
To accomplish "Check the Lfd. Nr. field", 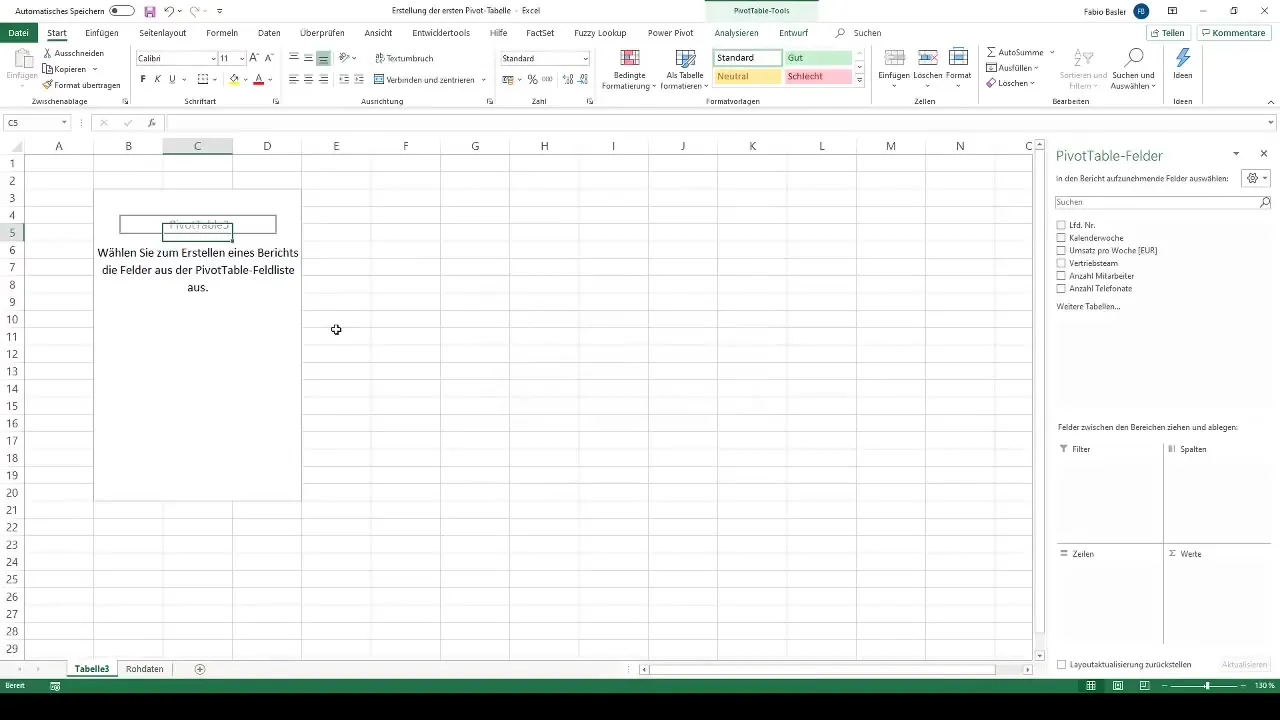I will (x=1061, y=225).
